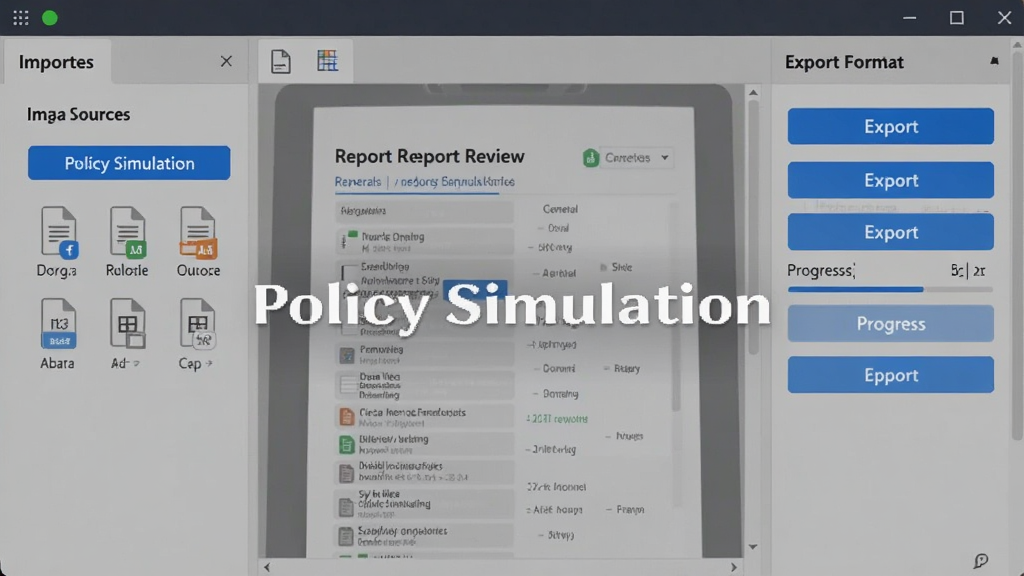Select the green Bilelerw list row icon
The width and height of the screenshot is (1024, 576).
coord(346,444)
